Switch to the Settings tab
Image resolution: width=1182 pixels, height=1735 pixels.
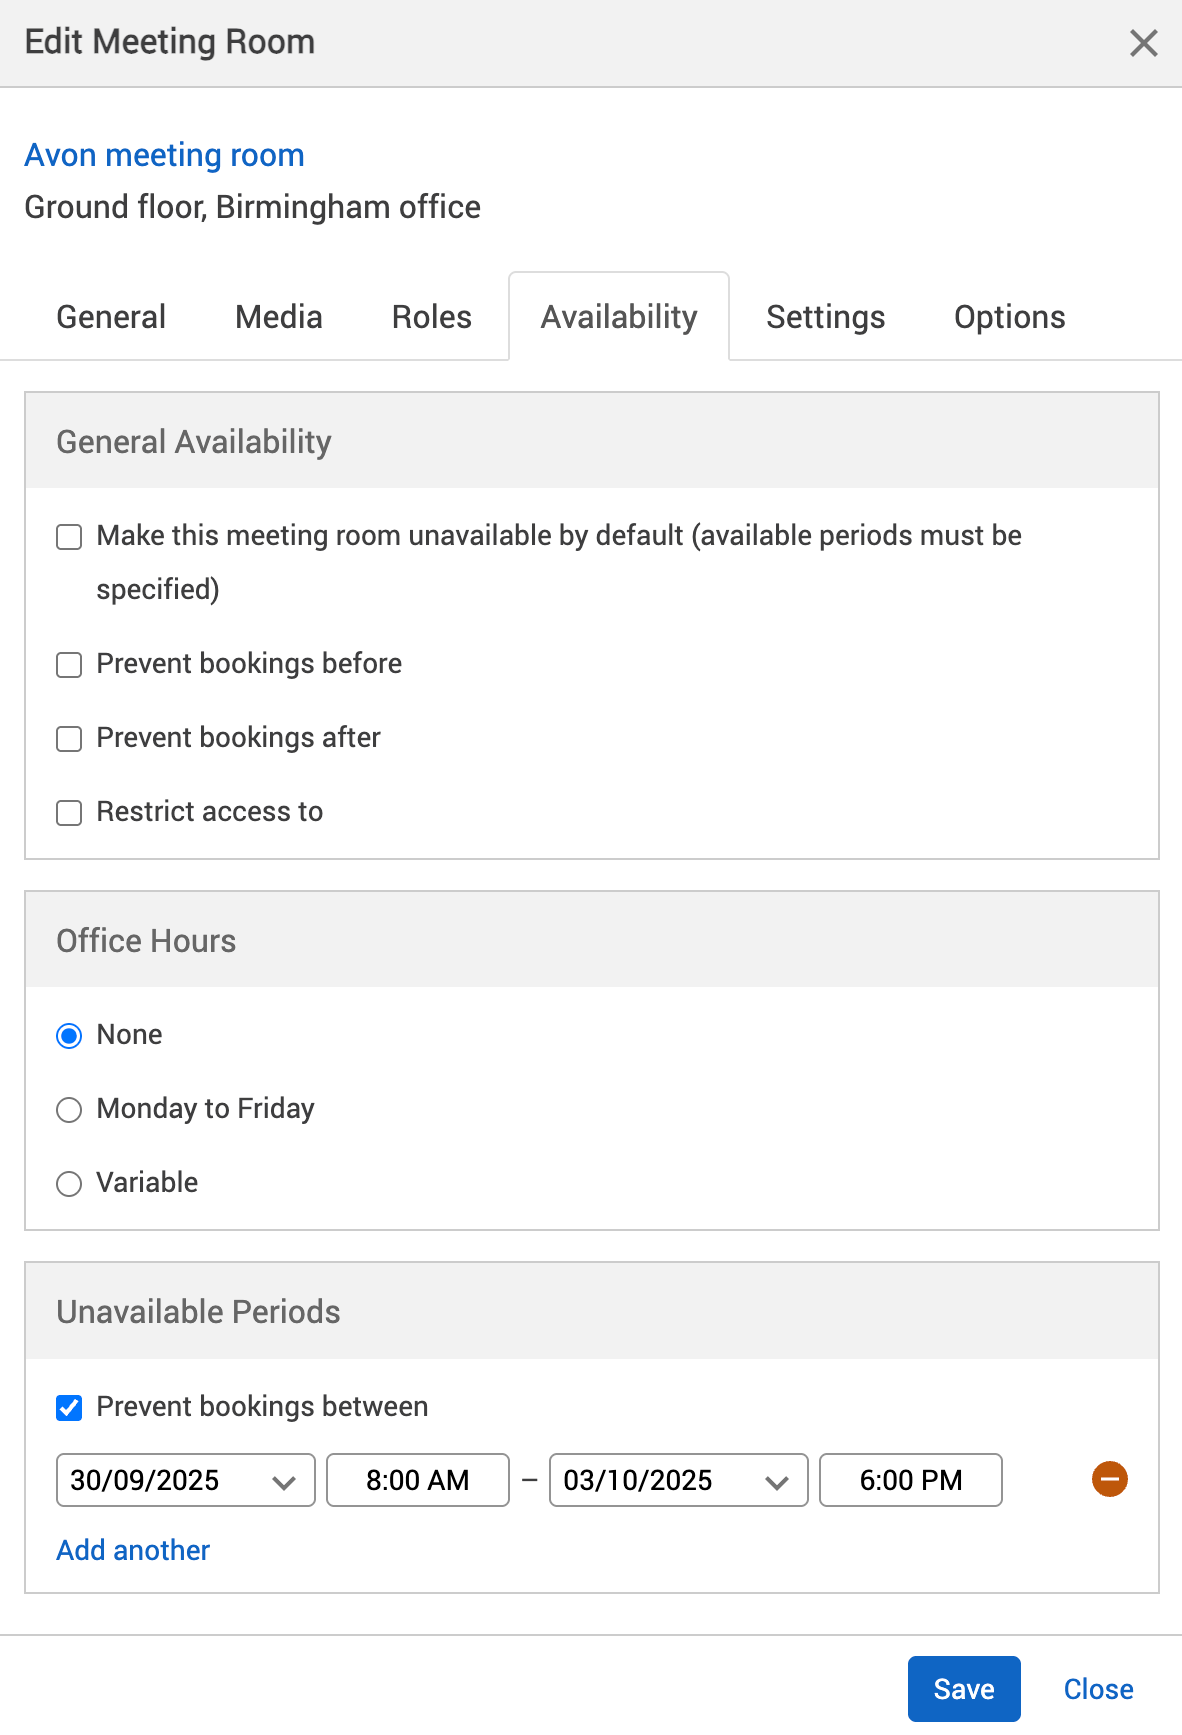click(825, 316)
